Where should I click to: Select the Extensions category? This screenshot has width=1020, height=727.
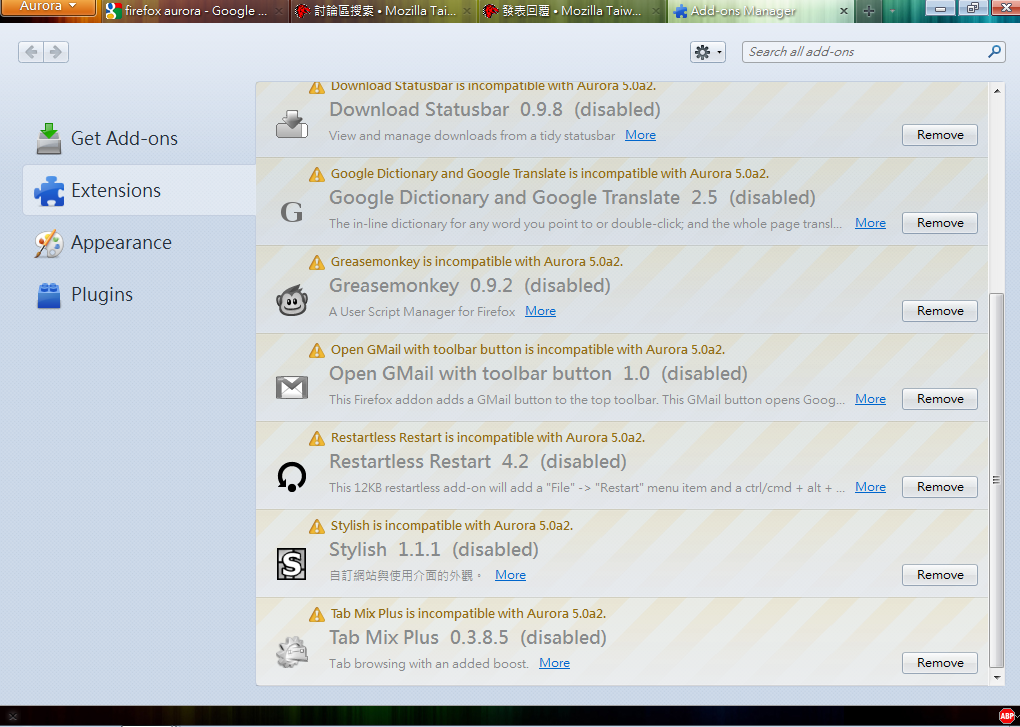139,190
